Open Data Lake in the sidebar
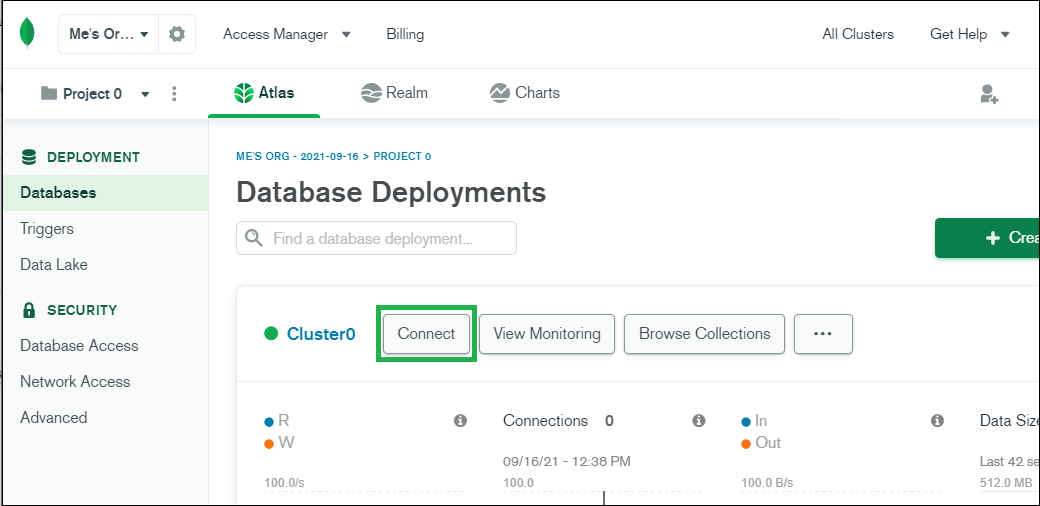The width and height of the screenshot is (1040, 506). pos(54,265)
